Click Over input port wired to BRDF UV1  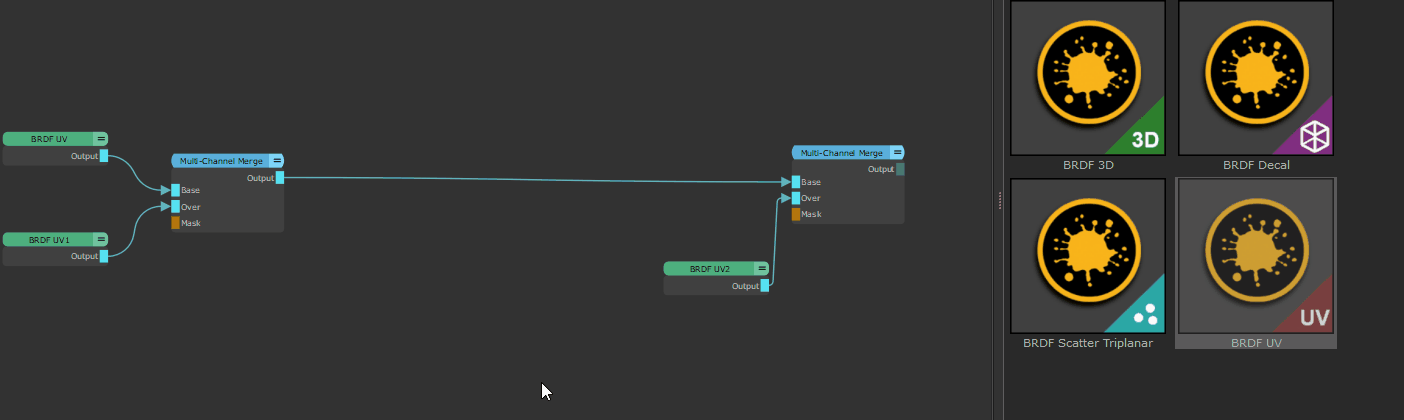point(176,207)
